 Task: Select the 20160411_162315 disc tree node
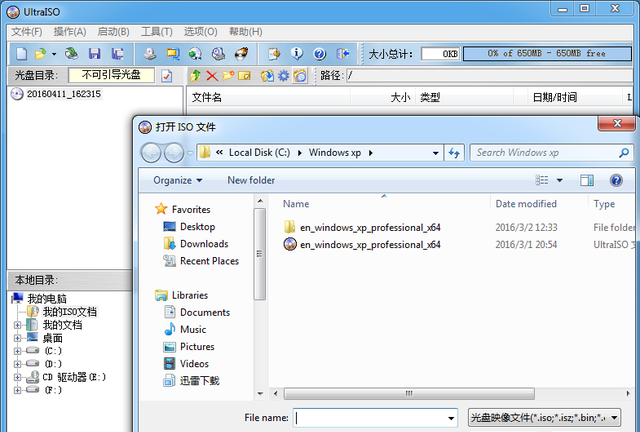coord(64,94)
